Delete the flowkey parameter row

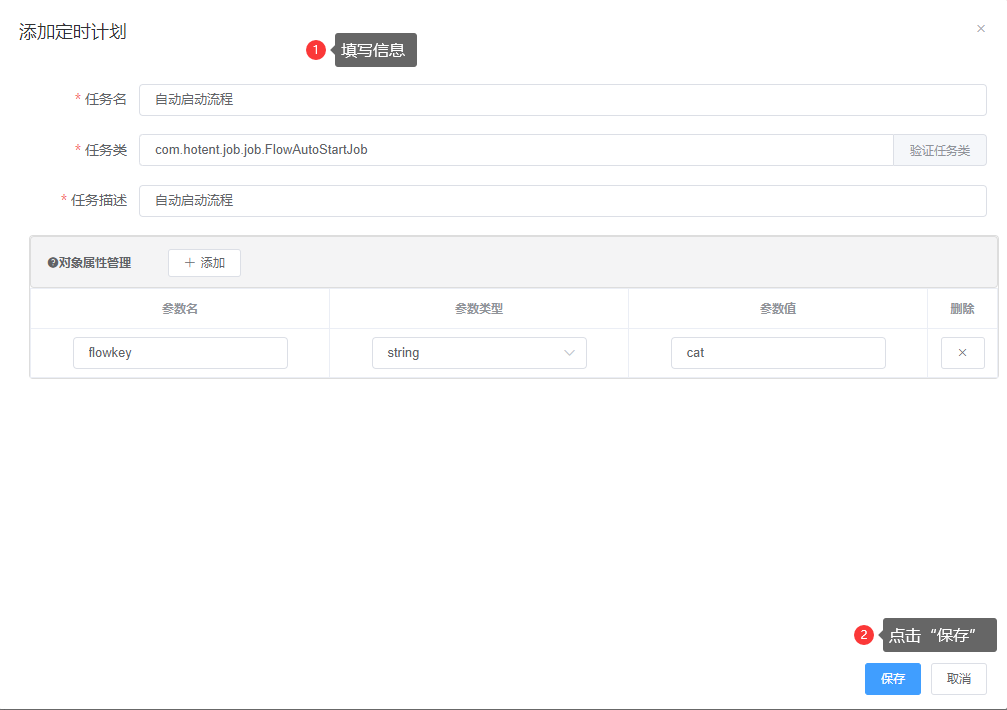pyautogui.click(x=962, y=353)
